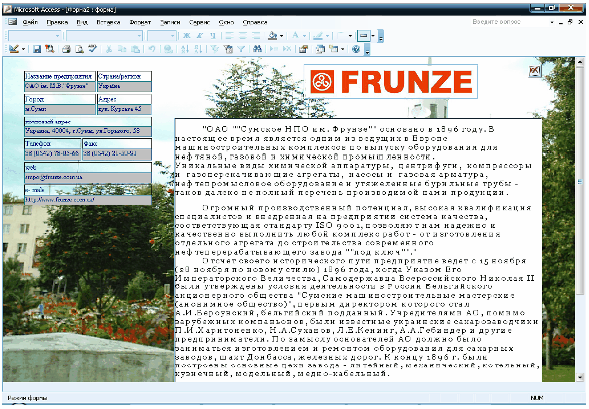589x409 pixels.
Task: Open the View mode dropdown arrow
Action: 23,49
